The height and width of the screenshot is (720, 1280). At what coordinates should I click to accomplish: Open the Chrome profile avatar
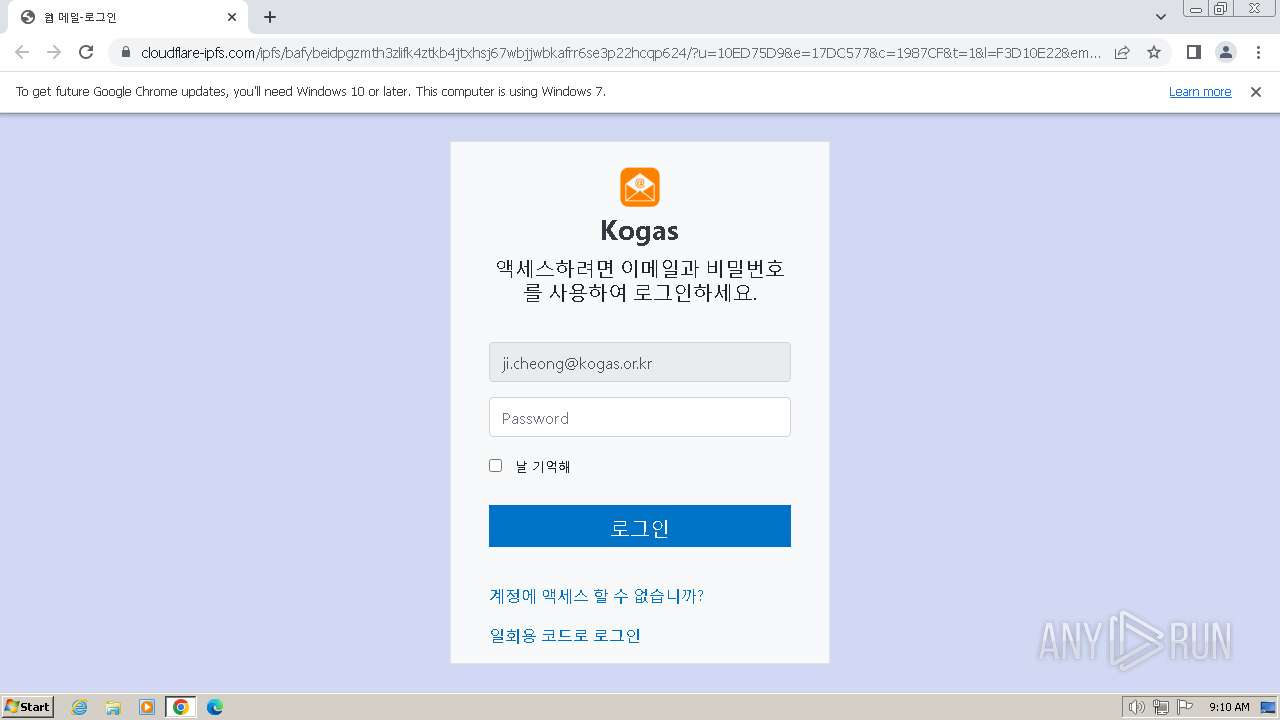pos(1225,52)
